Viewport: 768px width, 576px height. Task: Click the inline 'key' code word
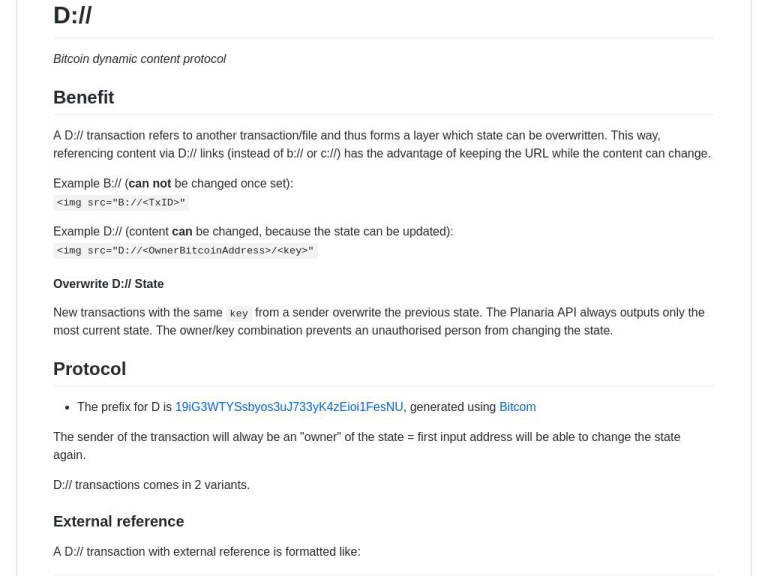(238, 313)
